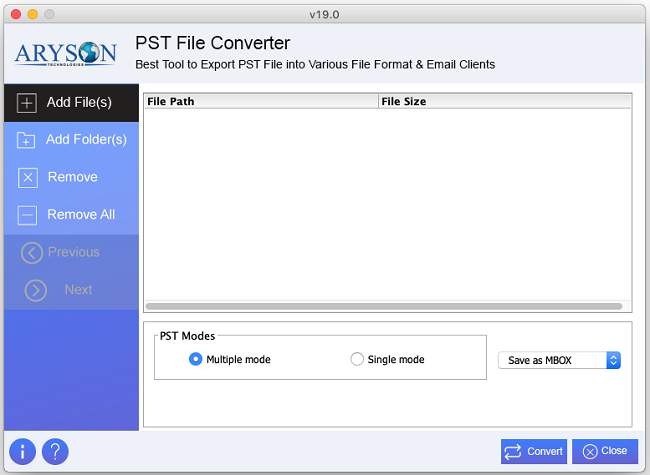Click the Close button's circled X icon

pos(590,451)
